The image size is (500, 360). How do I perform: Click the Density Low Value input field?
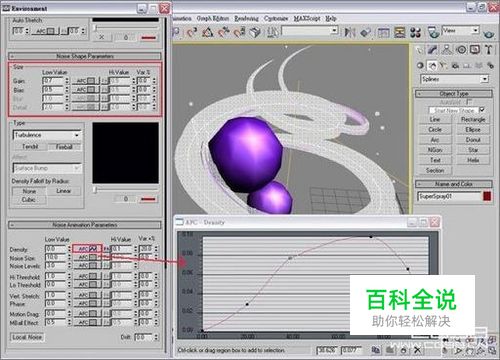[55, 249]
